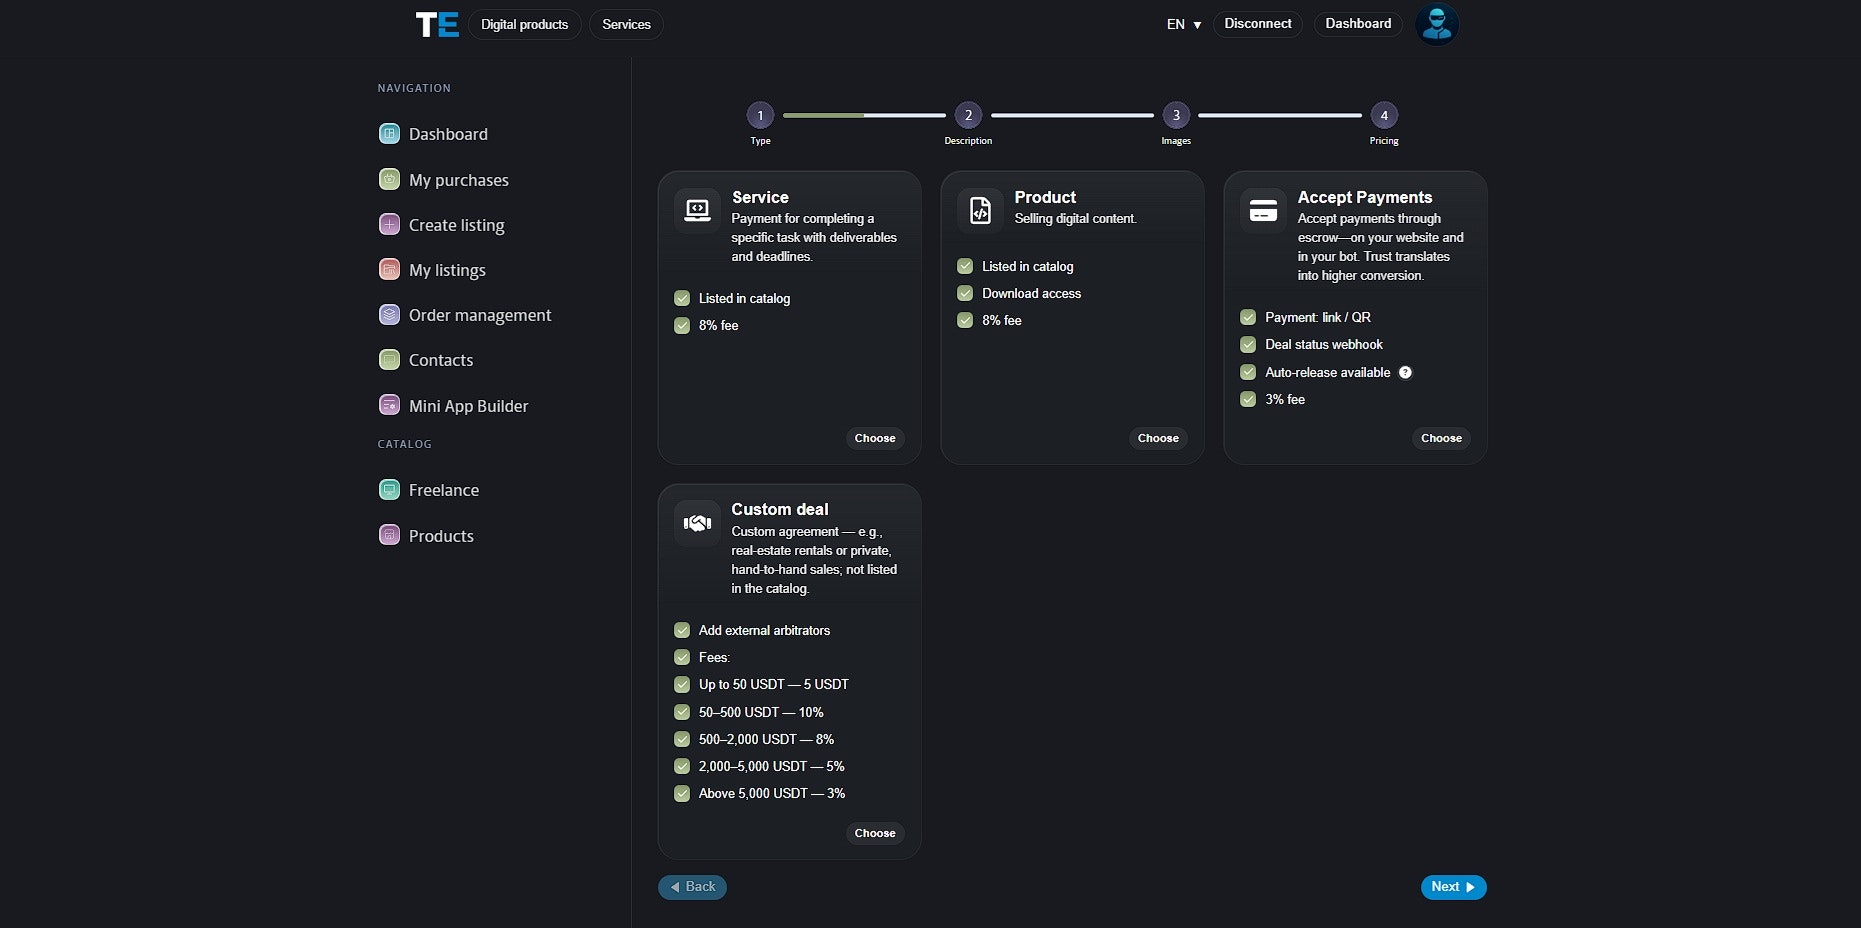Click the progress bar between steps 3 and 4
The height and width of the screenshot is (928, 1861).
point(1280,116)
